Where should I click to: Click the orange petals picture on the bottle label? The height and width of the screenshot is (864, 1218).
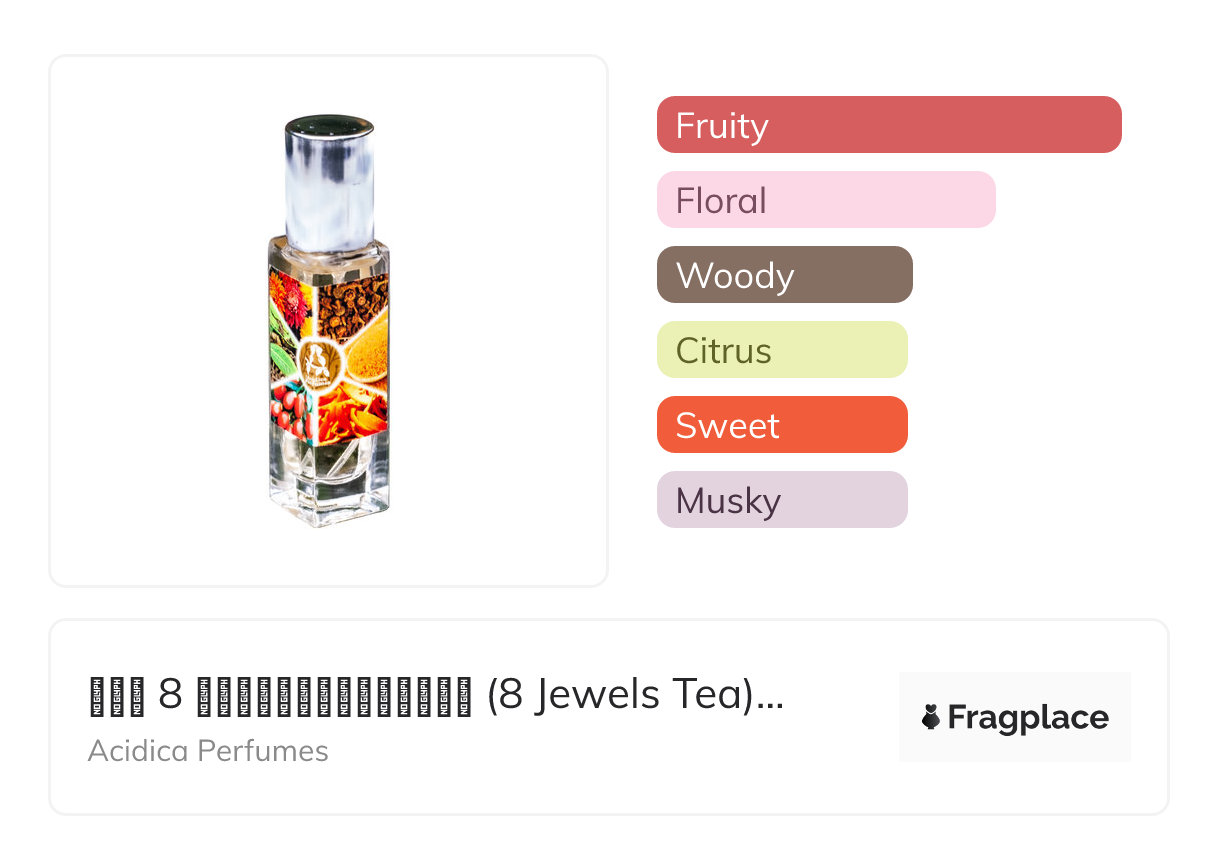coord(352,412)
